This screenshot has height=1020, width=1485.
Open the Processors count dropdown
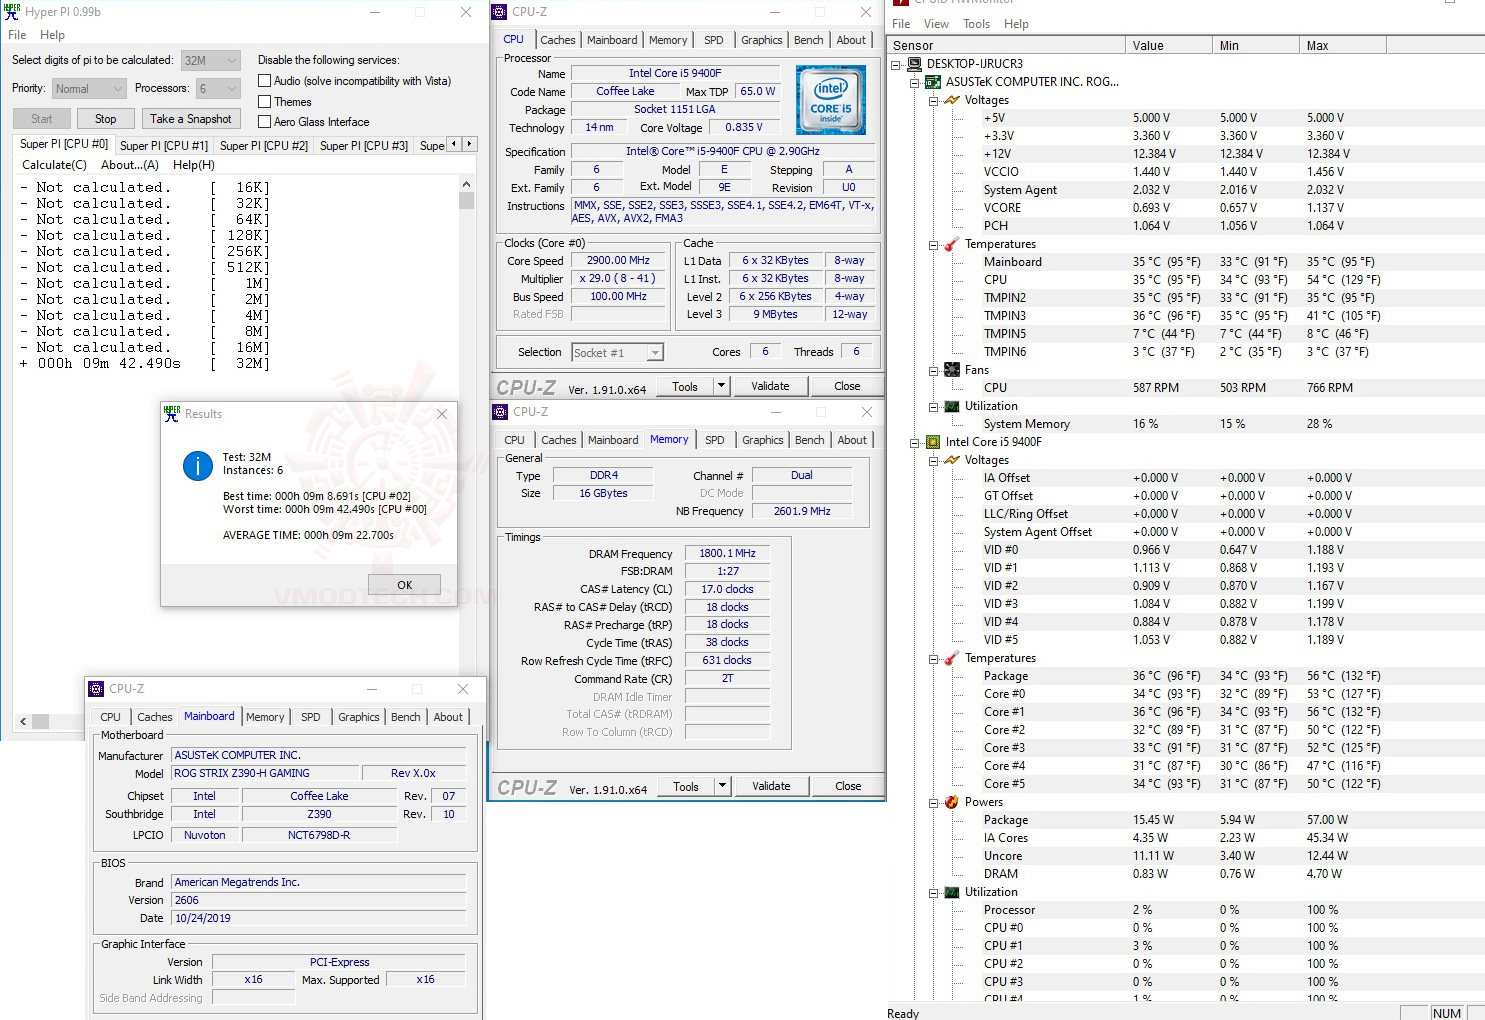(x=218, y=89)
